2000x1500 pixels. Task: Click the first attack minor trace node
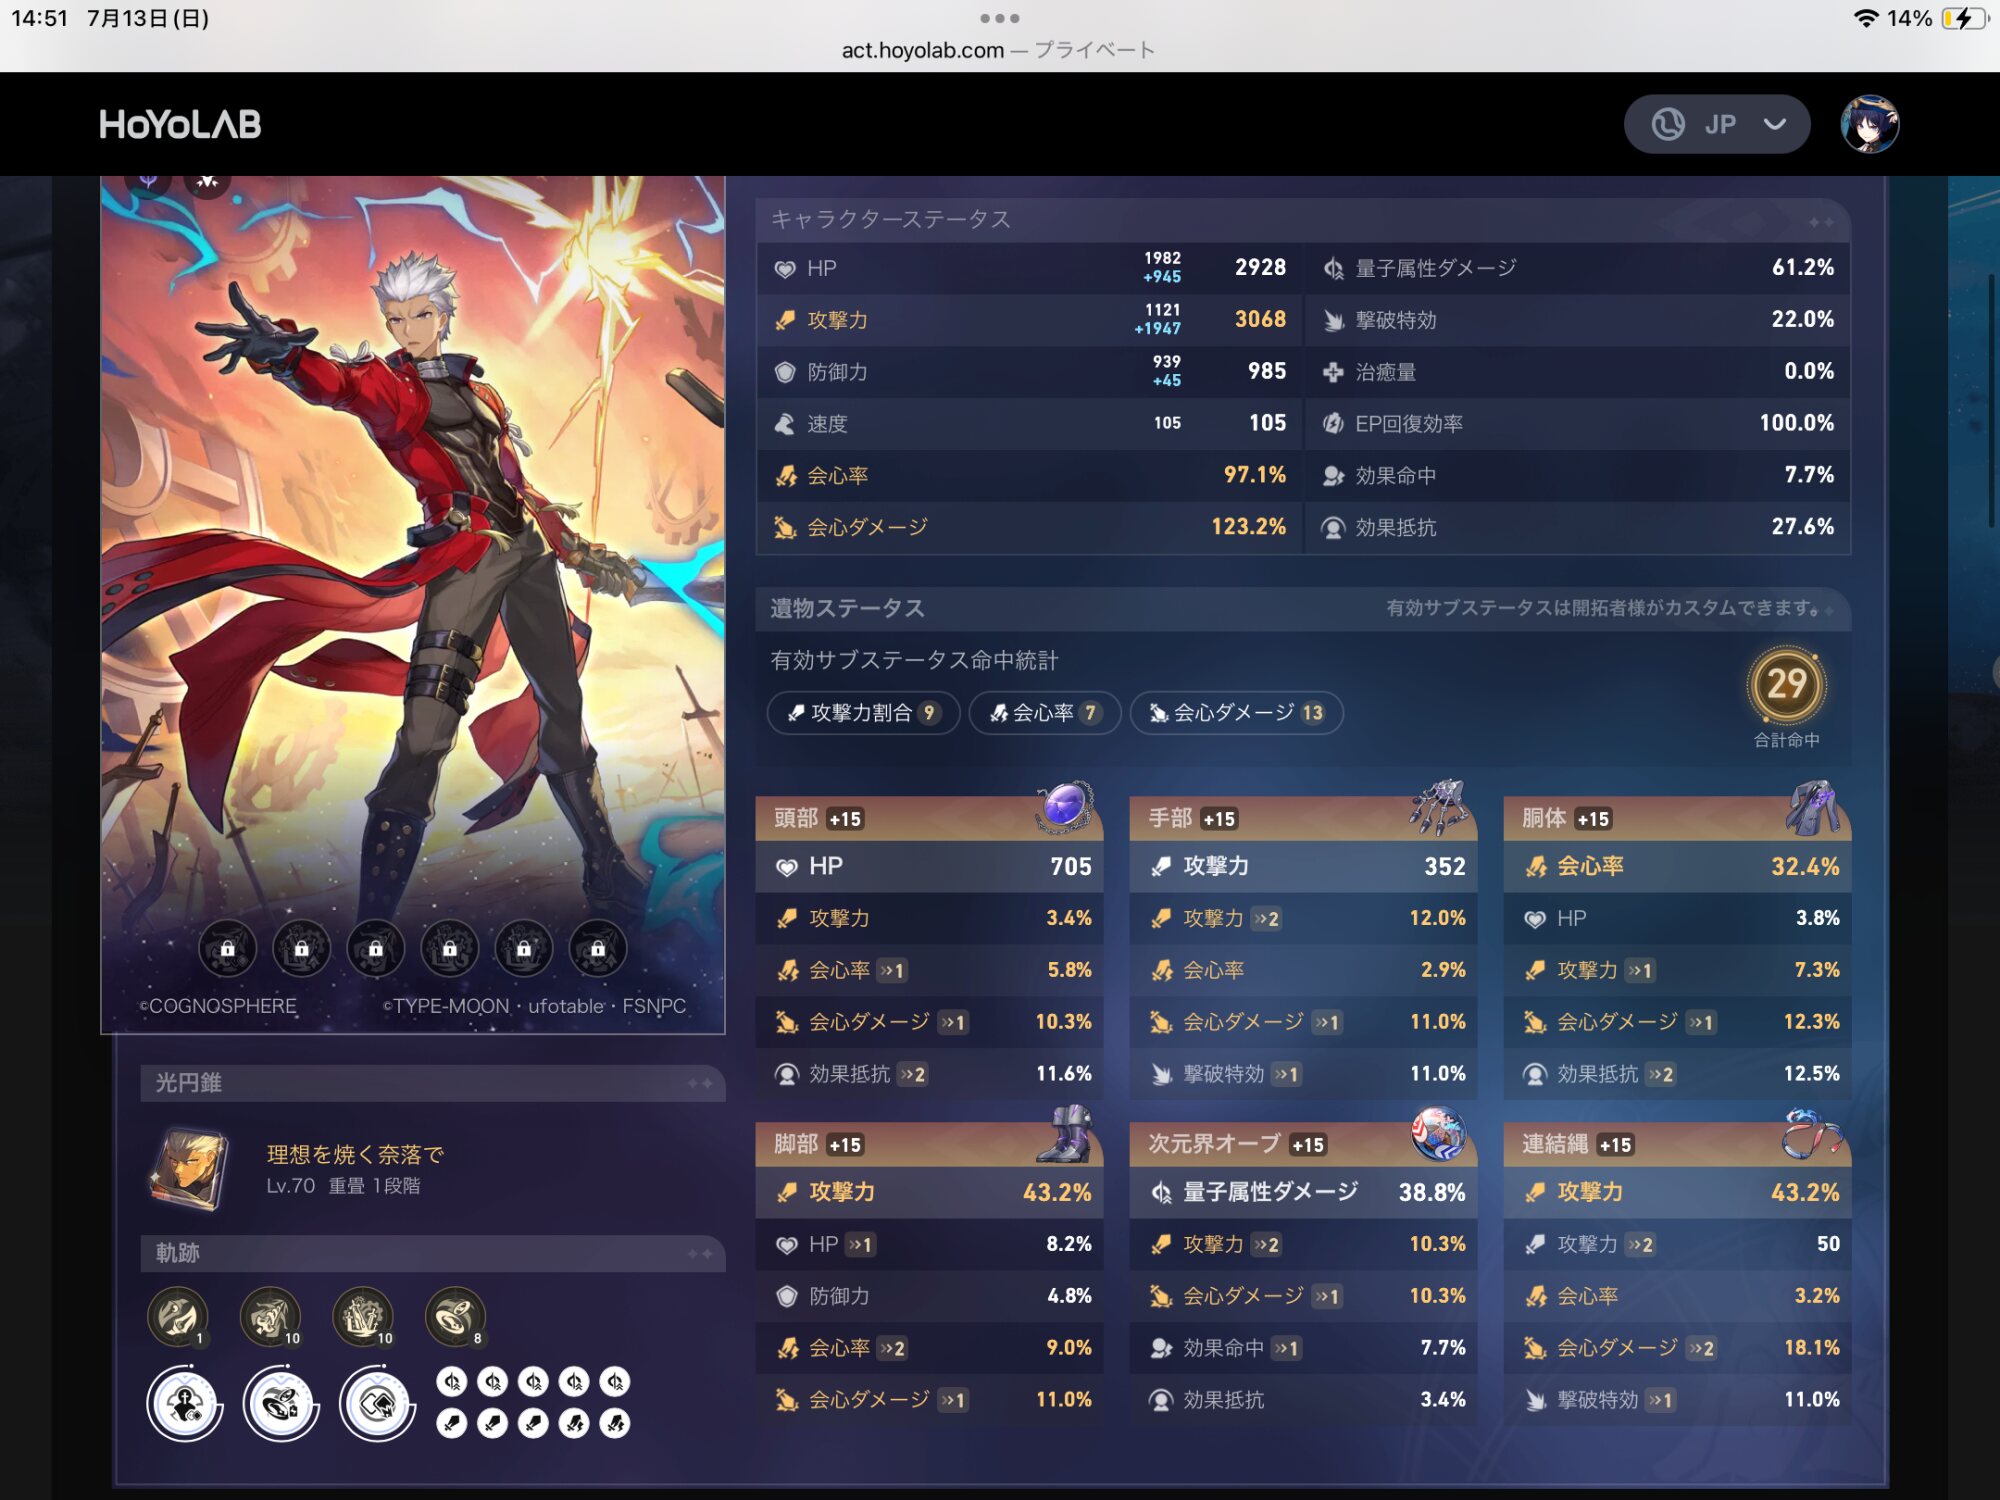click(452, 1423)
